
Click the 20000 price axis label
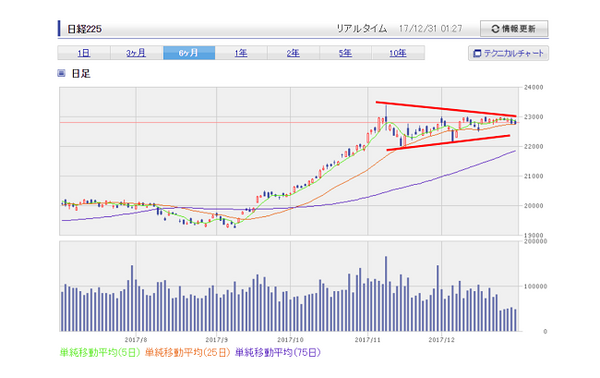coord(533,206)
